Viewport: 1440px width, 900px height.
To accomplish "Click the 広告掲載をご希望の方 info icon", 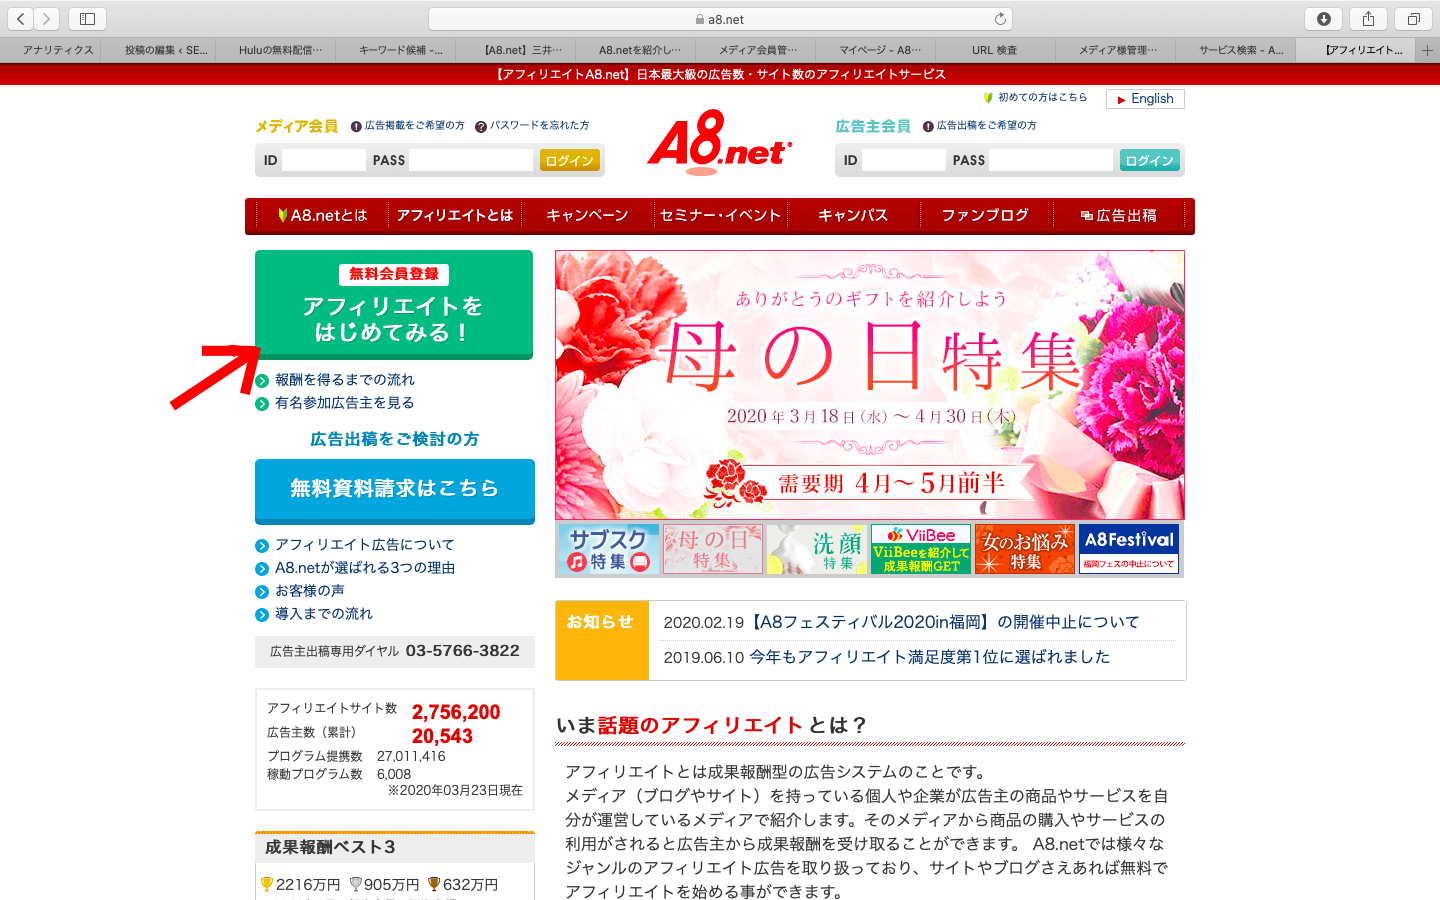I will tap(356, 127).
